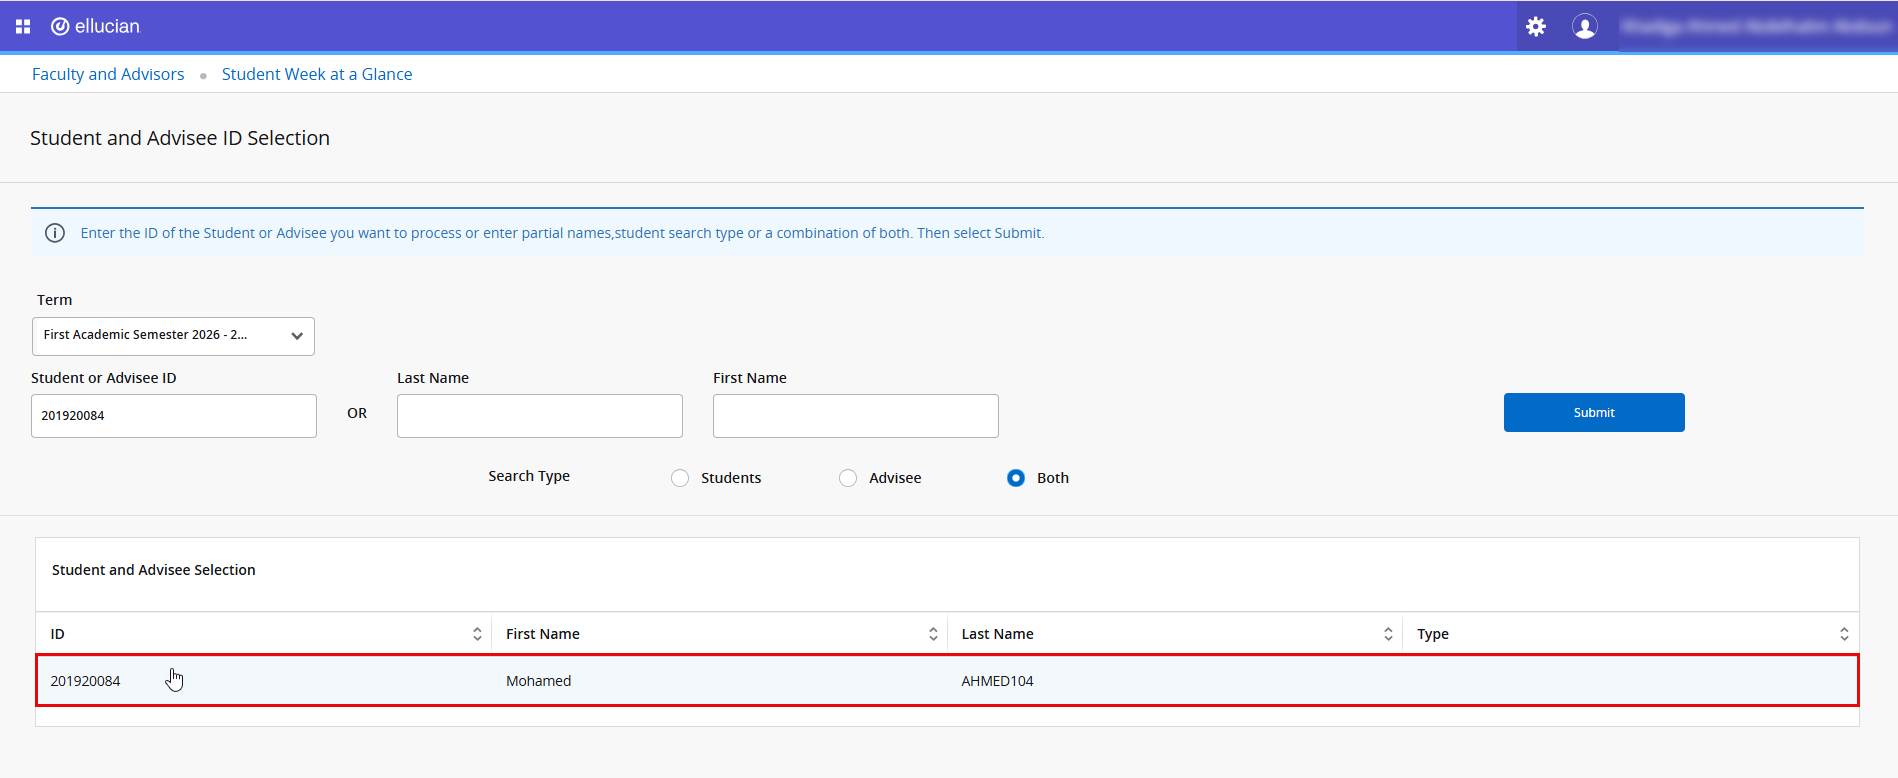The height and width of the screenshot is (778, 1898).
Task: Open the Term dropdown
Action: pyautogui.click(x=173, y=336)
